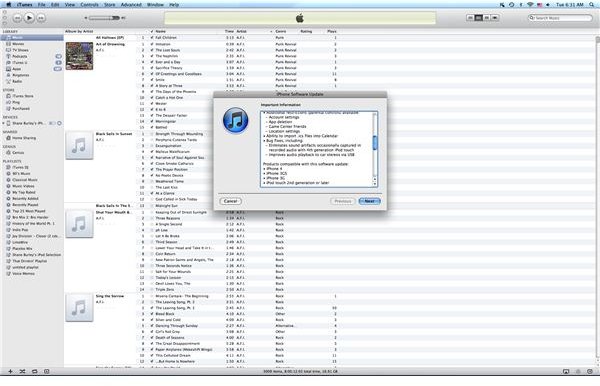Open Home Sharing in the sidebar
This screenshot has width=600, height=386.
coord(32,138)
